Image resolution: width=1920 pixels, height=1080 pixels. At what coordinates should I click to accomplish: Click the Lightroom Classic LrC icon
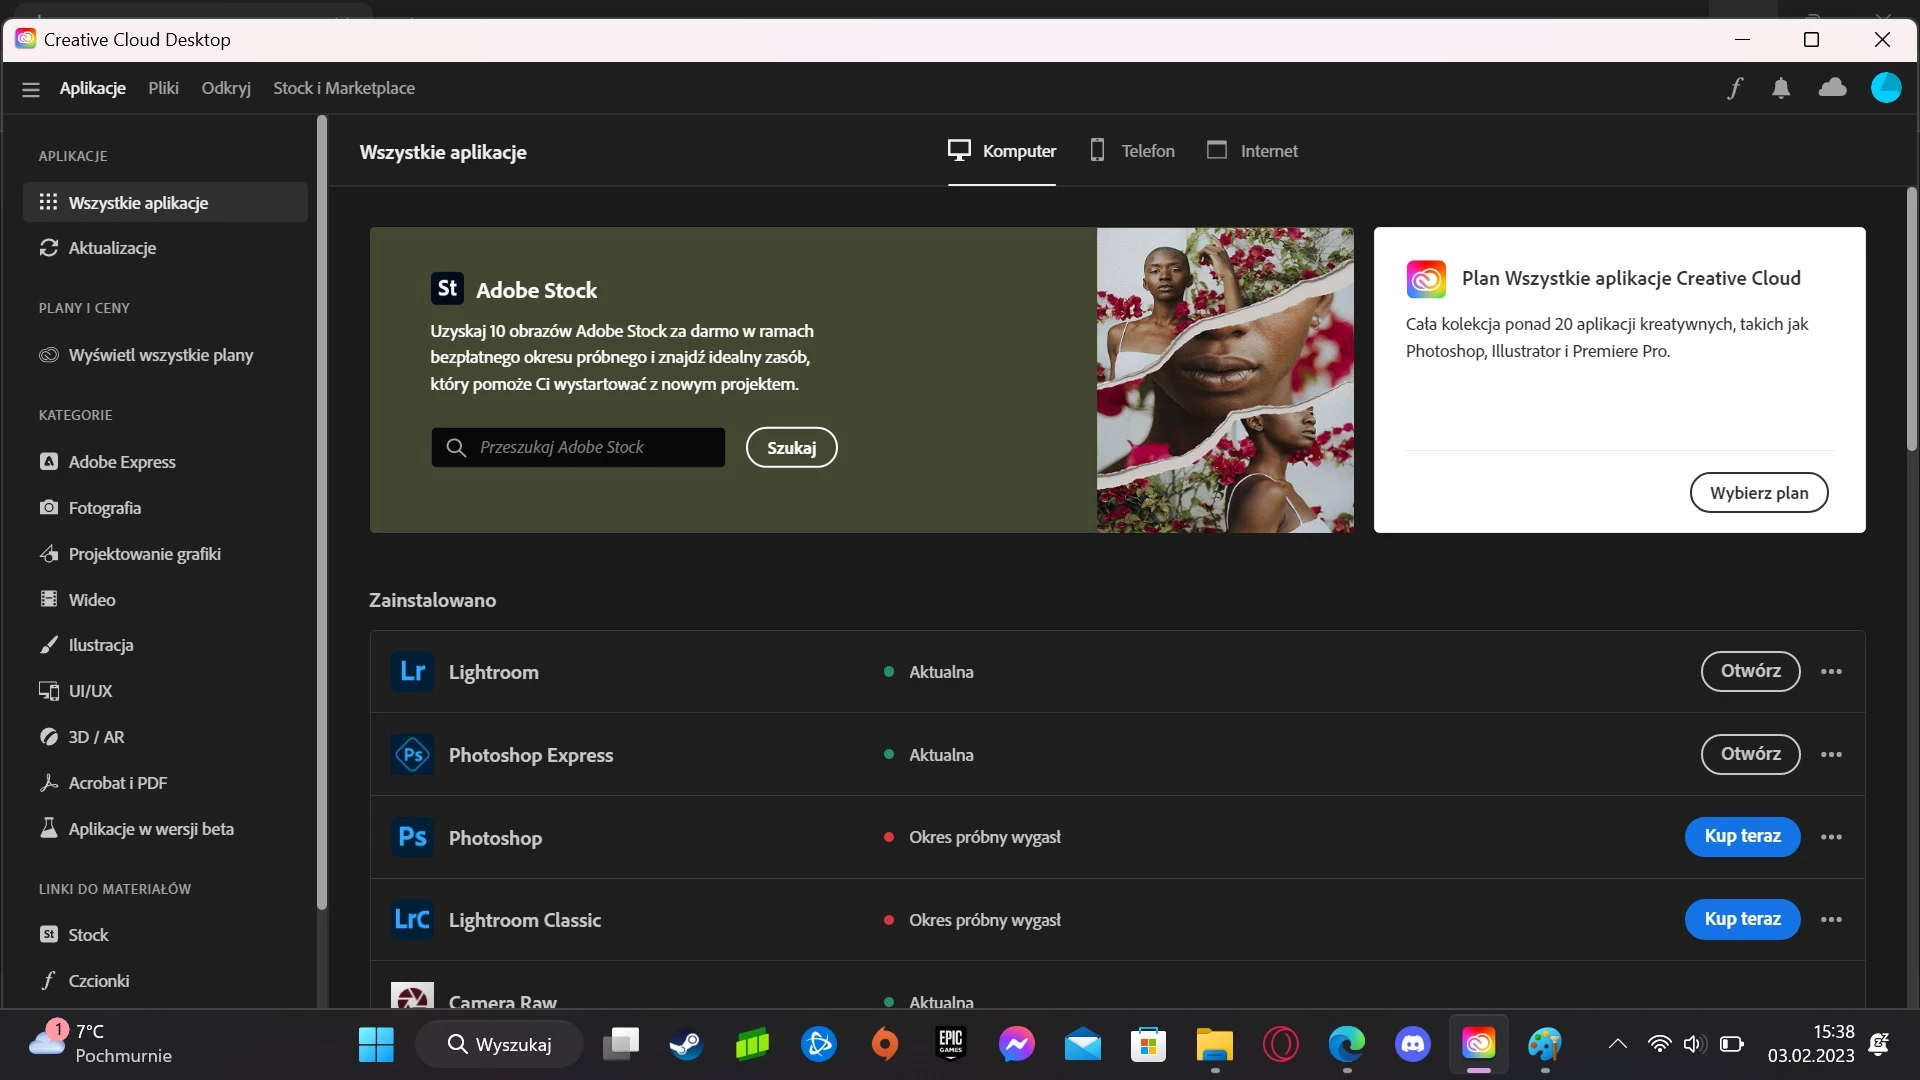(412, 920)
